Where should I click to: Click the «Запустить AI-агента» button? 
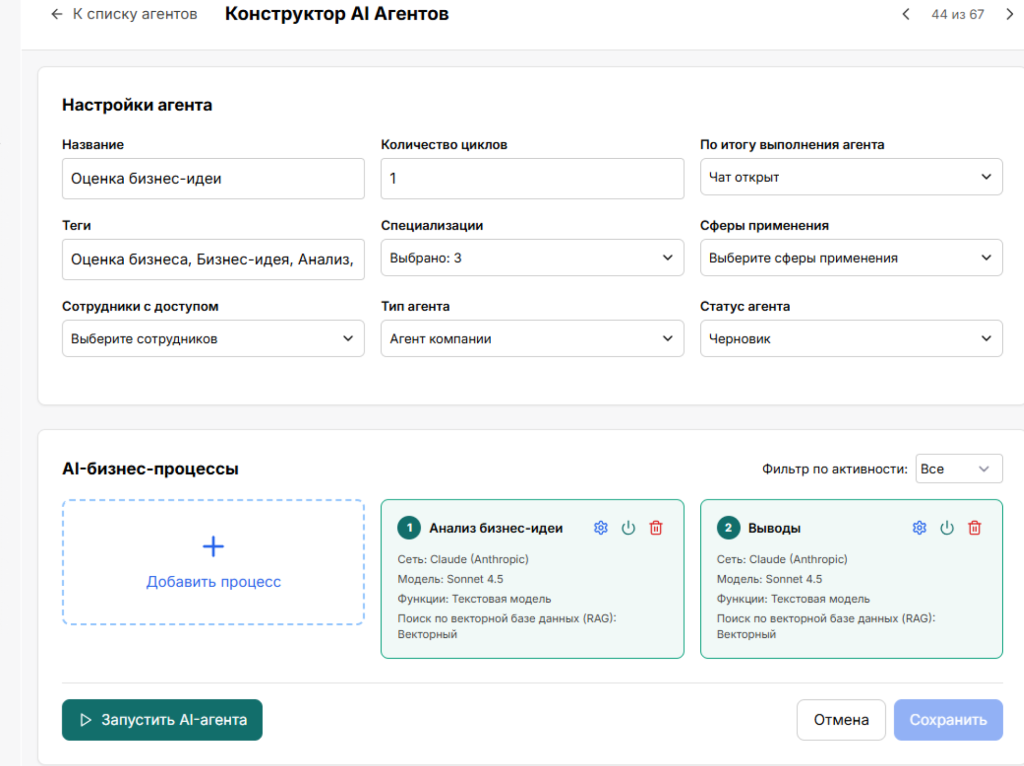tap(162, 719)
